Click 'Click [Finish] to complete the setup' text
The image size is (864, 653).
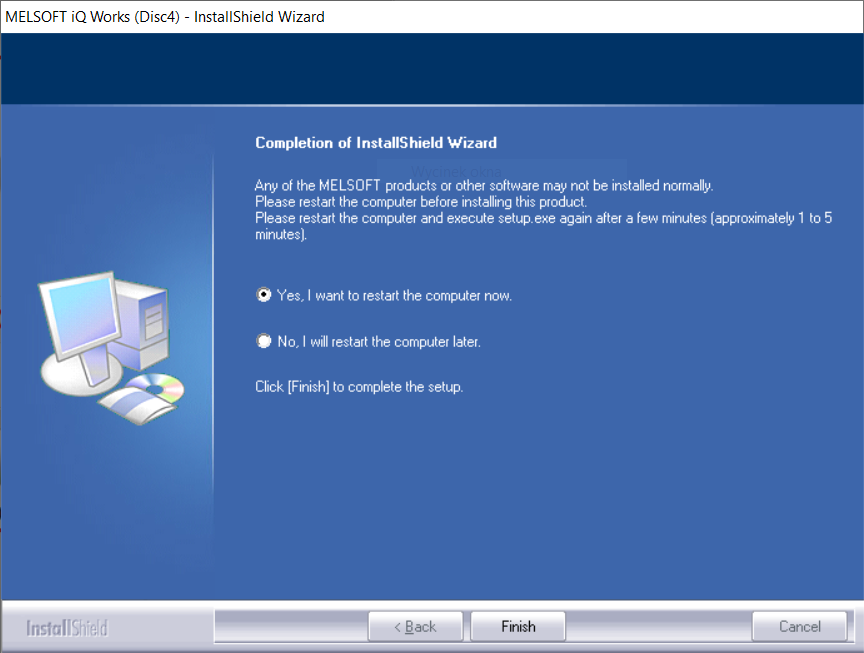click(359, 387)
